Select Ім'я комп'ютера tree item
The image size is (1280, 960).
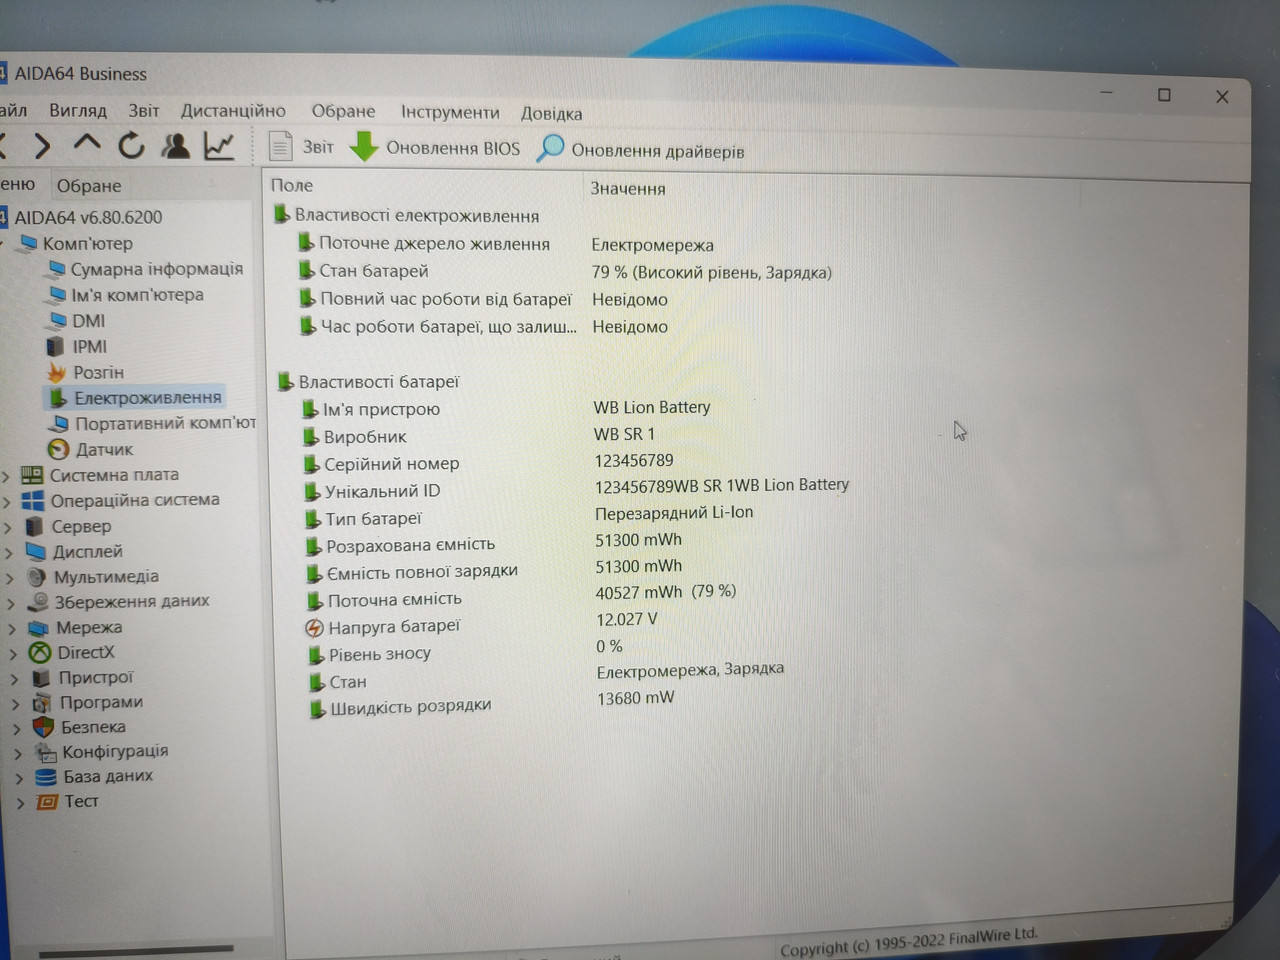click(x=137, y=295)
